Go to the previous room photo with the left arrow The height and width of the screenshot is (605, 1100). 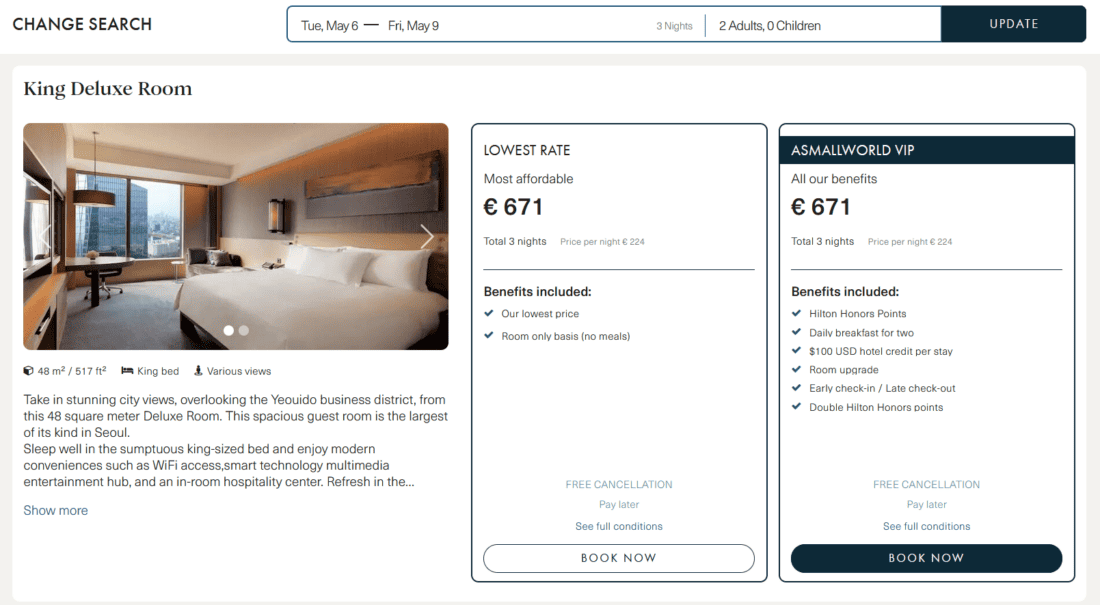44,237
